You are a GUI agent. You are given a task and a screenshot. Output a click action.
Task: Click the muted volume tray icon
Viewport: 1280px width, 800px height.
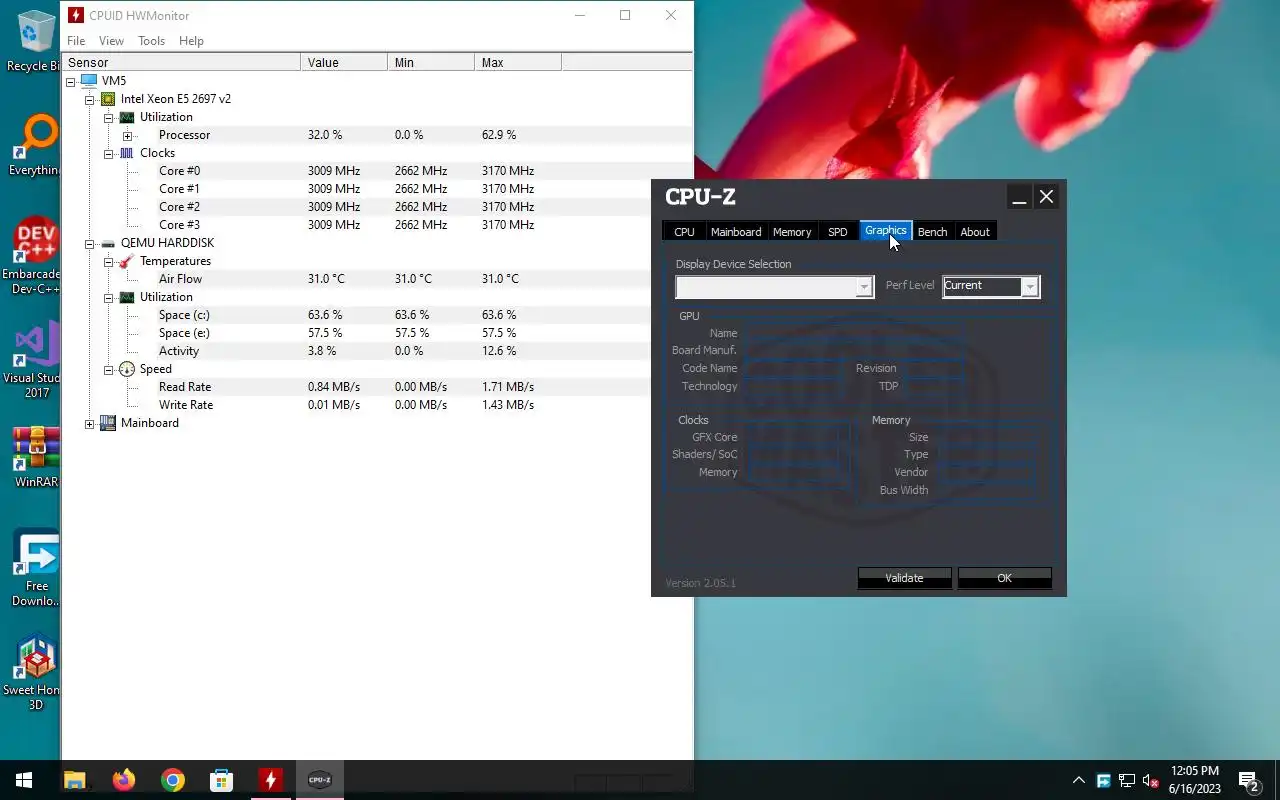1151,780
